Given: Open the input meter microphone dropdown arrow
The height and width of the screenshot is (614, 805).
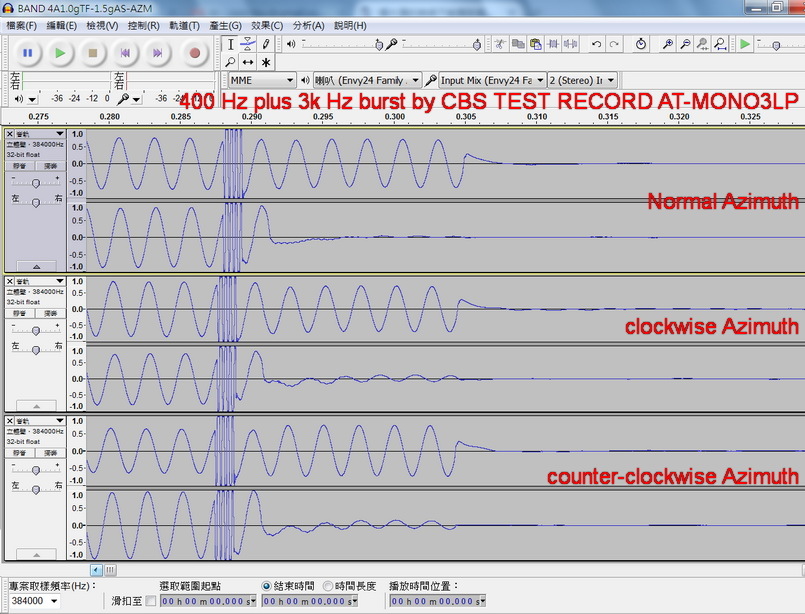Looking at the screenshot, I should [136, 99].
